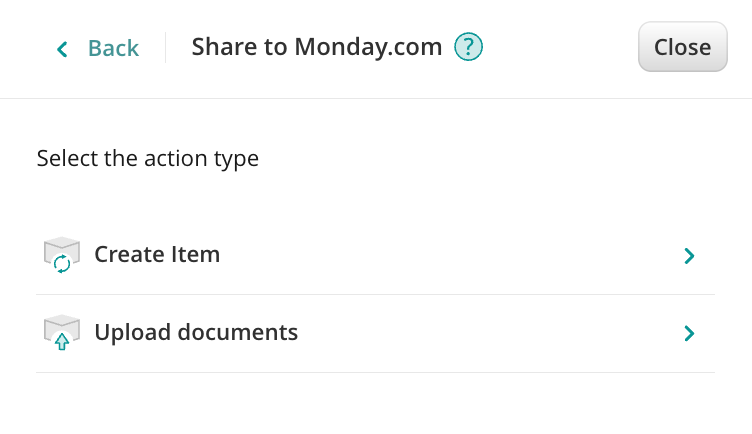Click blank header area left of Close

(x=560, y=48)
